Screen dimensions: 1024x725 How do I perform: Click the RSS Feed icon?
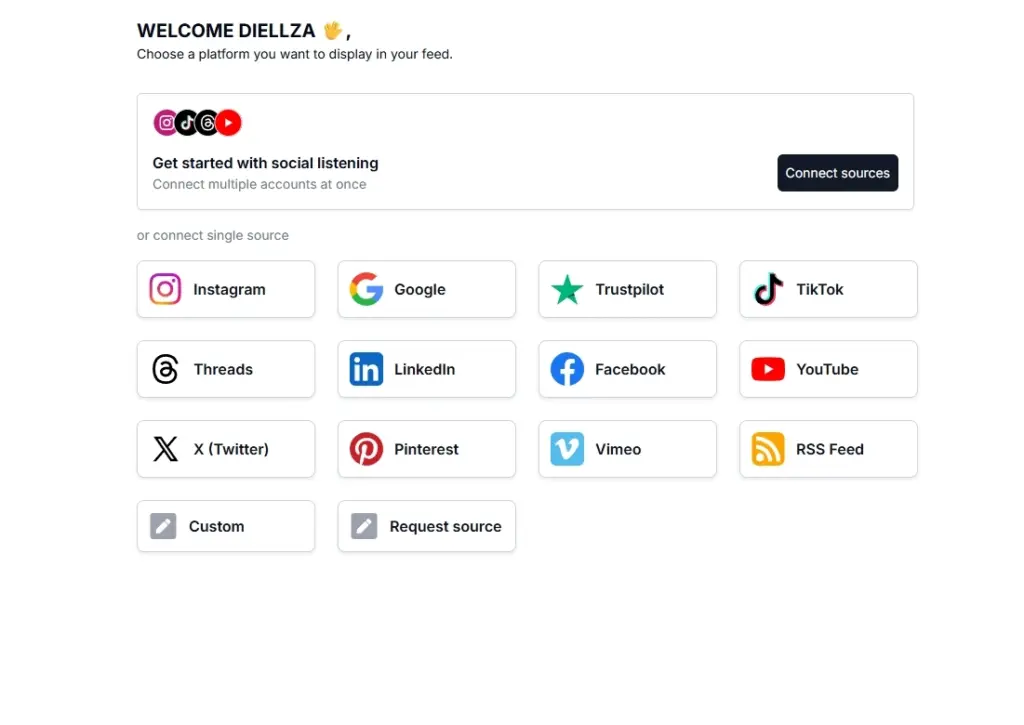767,449
